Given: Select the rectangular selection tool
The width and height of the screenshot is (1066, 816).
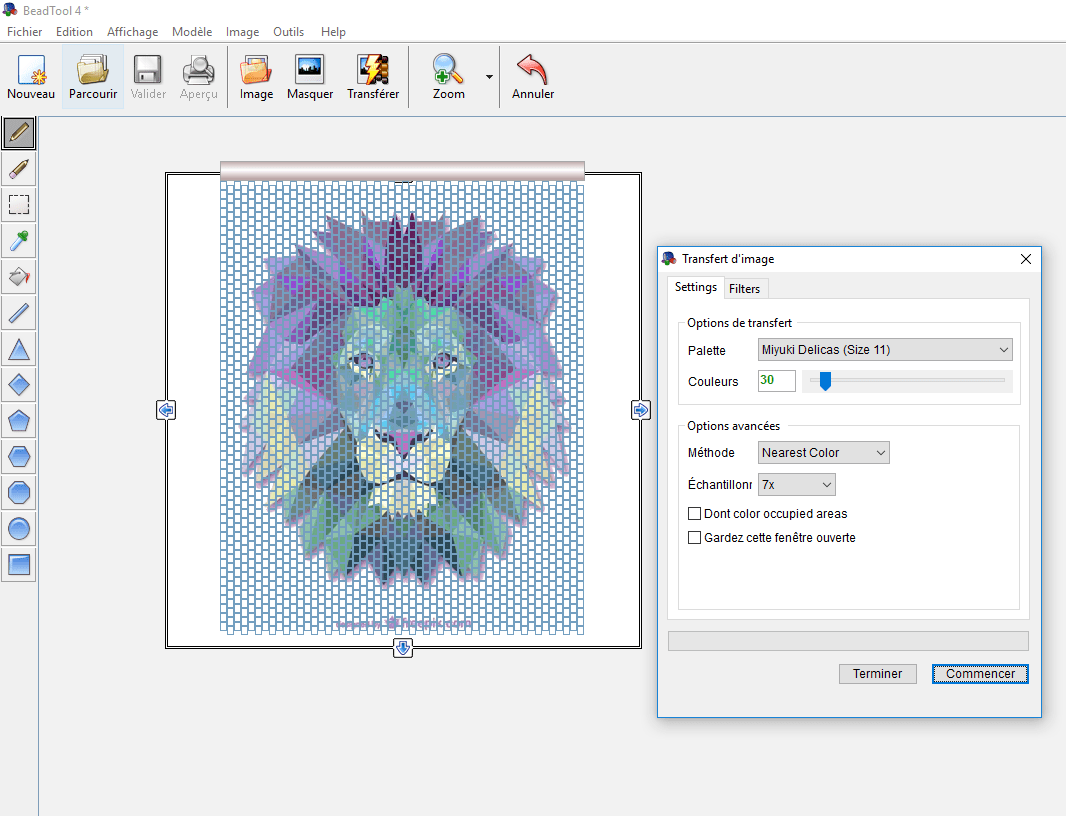Looking at the screenshot, I should pos(19,204).
